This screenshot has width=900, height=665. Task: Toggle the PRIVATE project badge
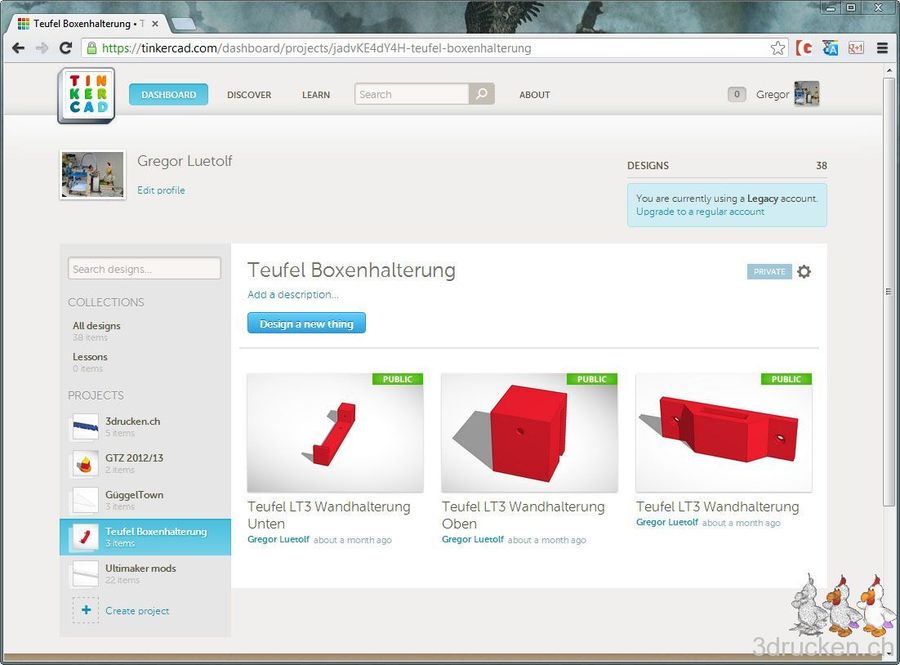(769, 271)
